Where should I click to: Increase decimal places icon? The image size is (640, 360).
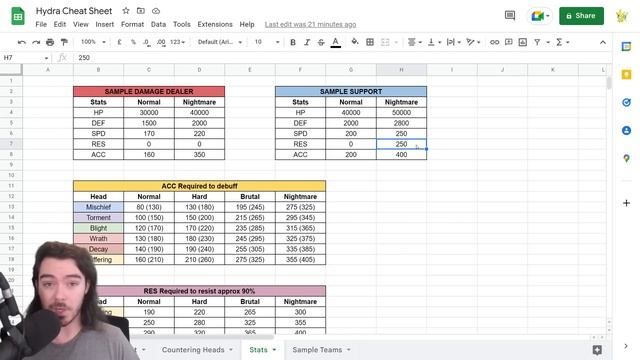[161, 42]
